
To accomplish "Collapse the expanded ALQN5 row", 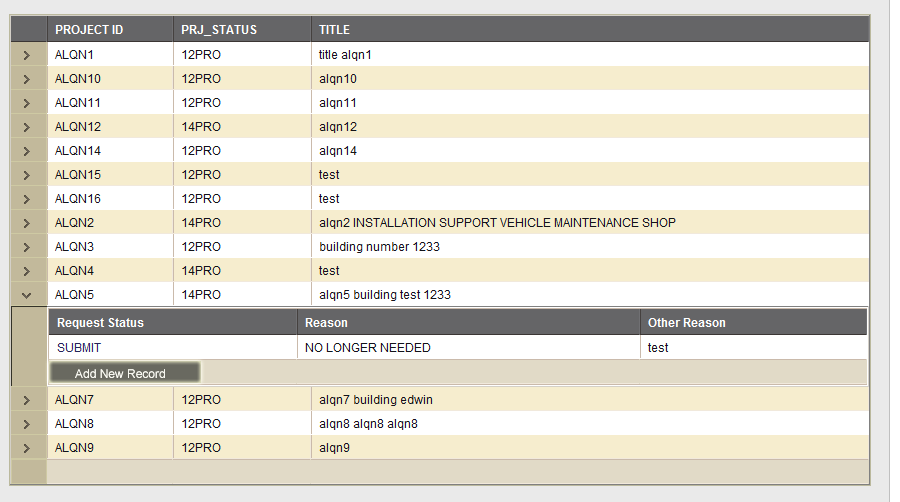I will 27,295.
